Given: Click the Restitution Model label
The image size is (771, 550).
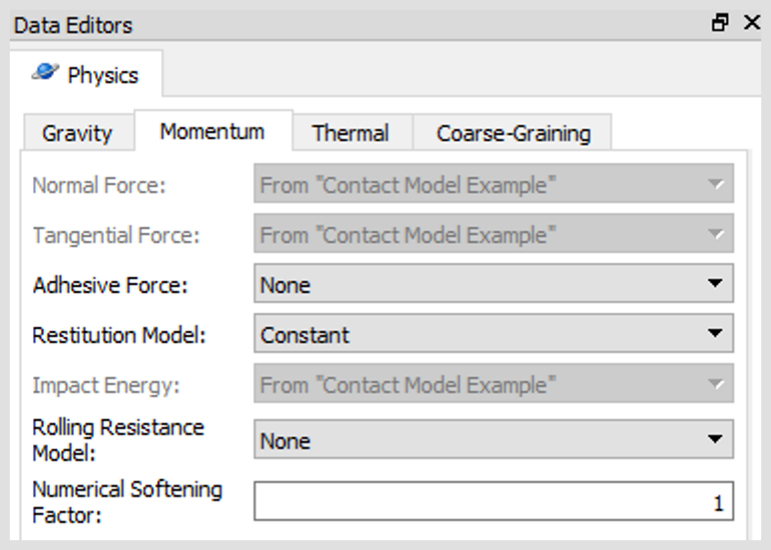Looking at the screenshot, I should (x=119, y=335).
